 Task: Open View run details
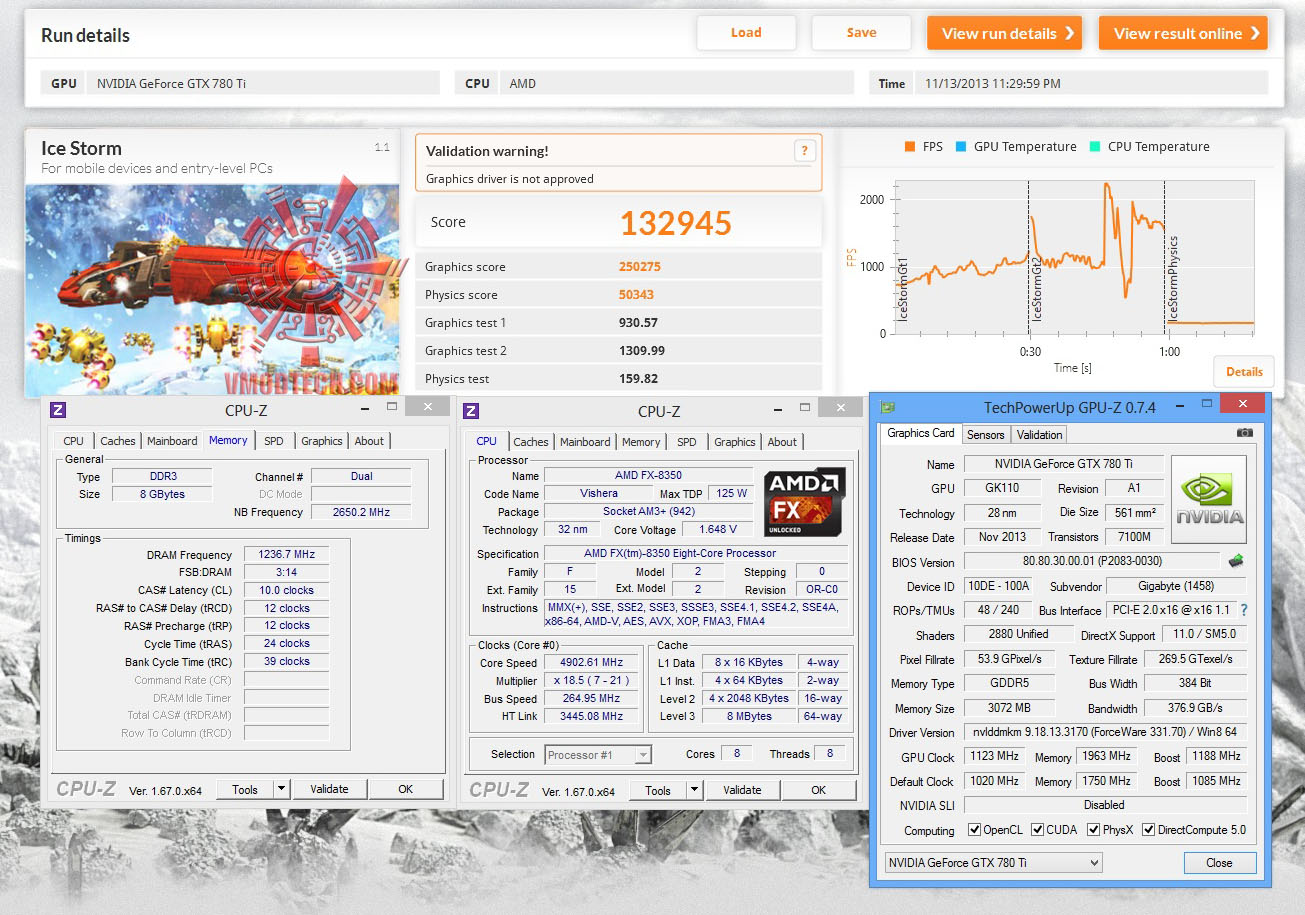click(1006, 33)
